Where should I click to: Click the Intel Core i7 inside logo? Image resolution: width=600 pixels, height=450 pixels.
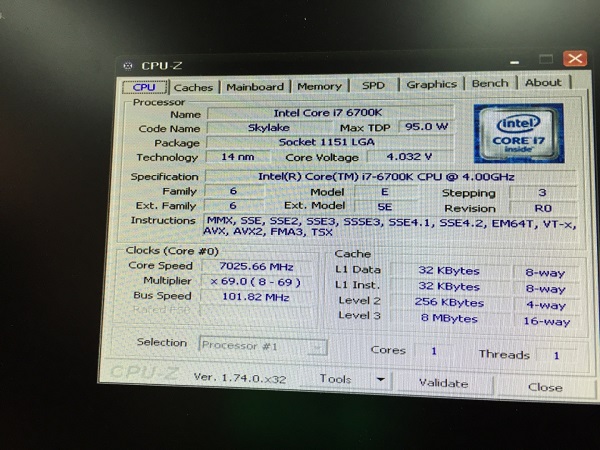click(x=518, y=133)
